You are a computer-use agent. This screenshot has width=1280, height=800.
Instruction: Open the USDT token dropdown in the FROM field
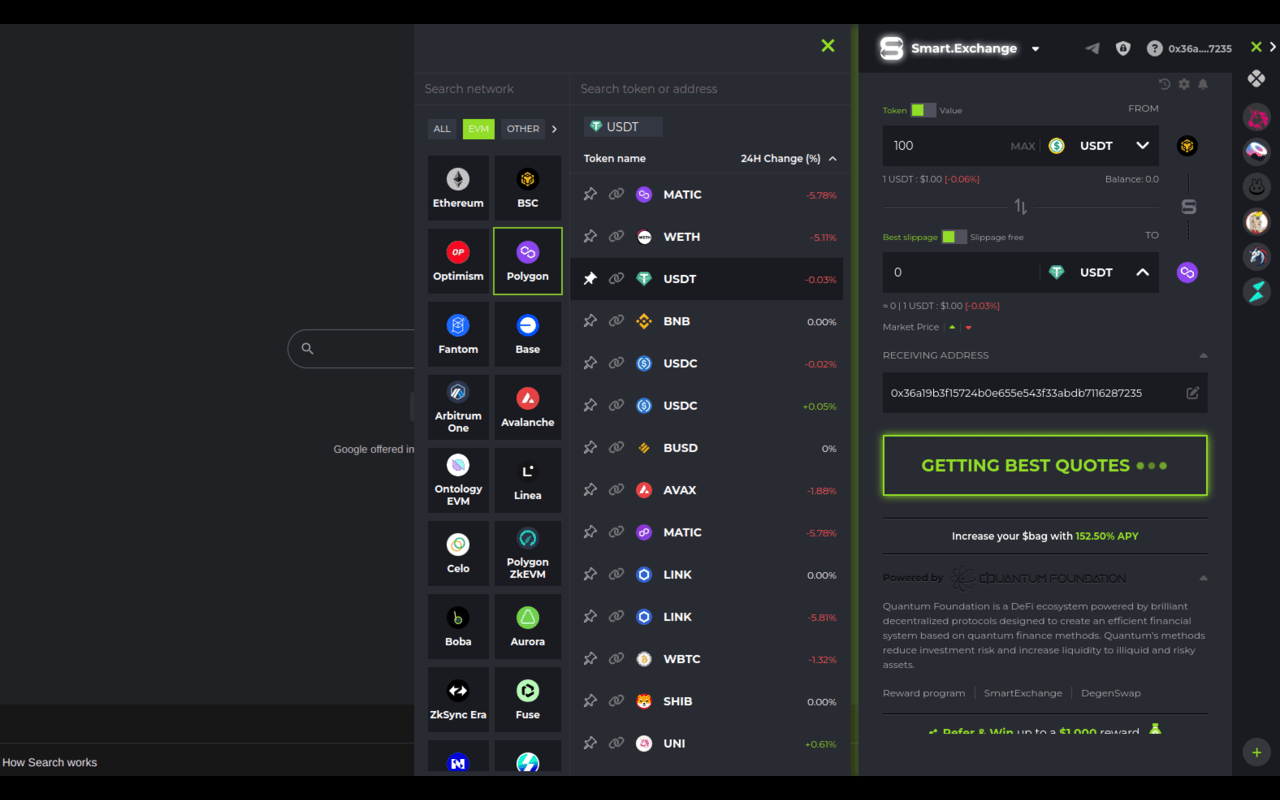click(x=1142, y=145)
